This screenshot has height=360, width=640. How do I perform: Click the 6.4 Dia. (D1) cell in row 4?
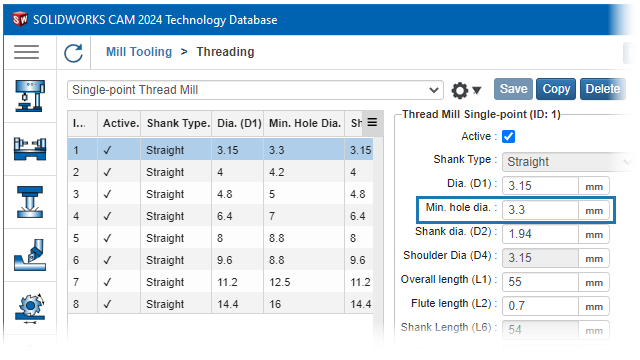coord(238,216)
